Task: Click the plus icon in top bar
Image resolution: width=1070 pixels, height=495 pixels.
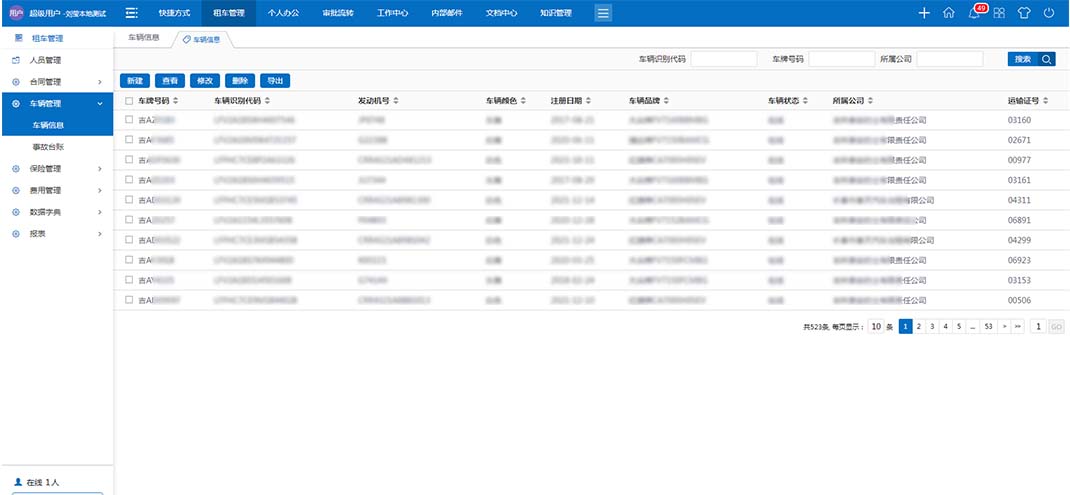Action: 923,13
